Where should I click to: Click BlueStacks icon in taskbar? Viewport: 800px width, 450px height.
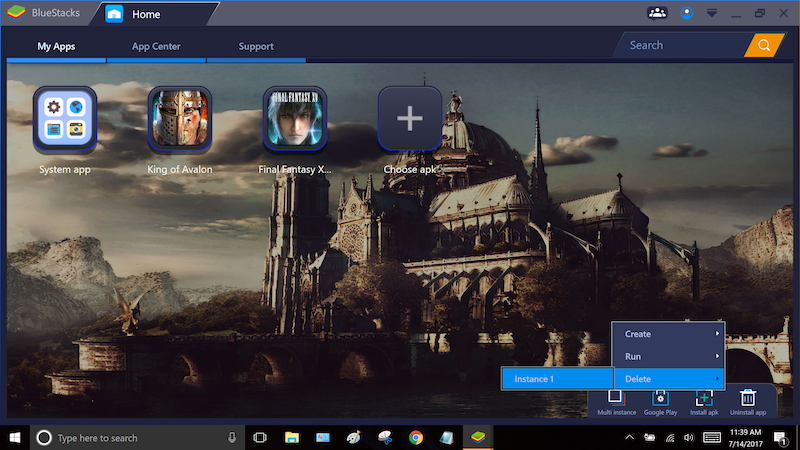(x=478, y=438)
